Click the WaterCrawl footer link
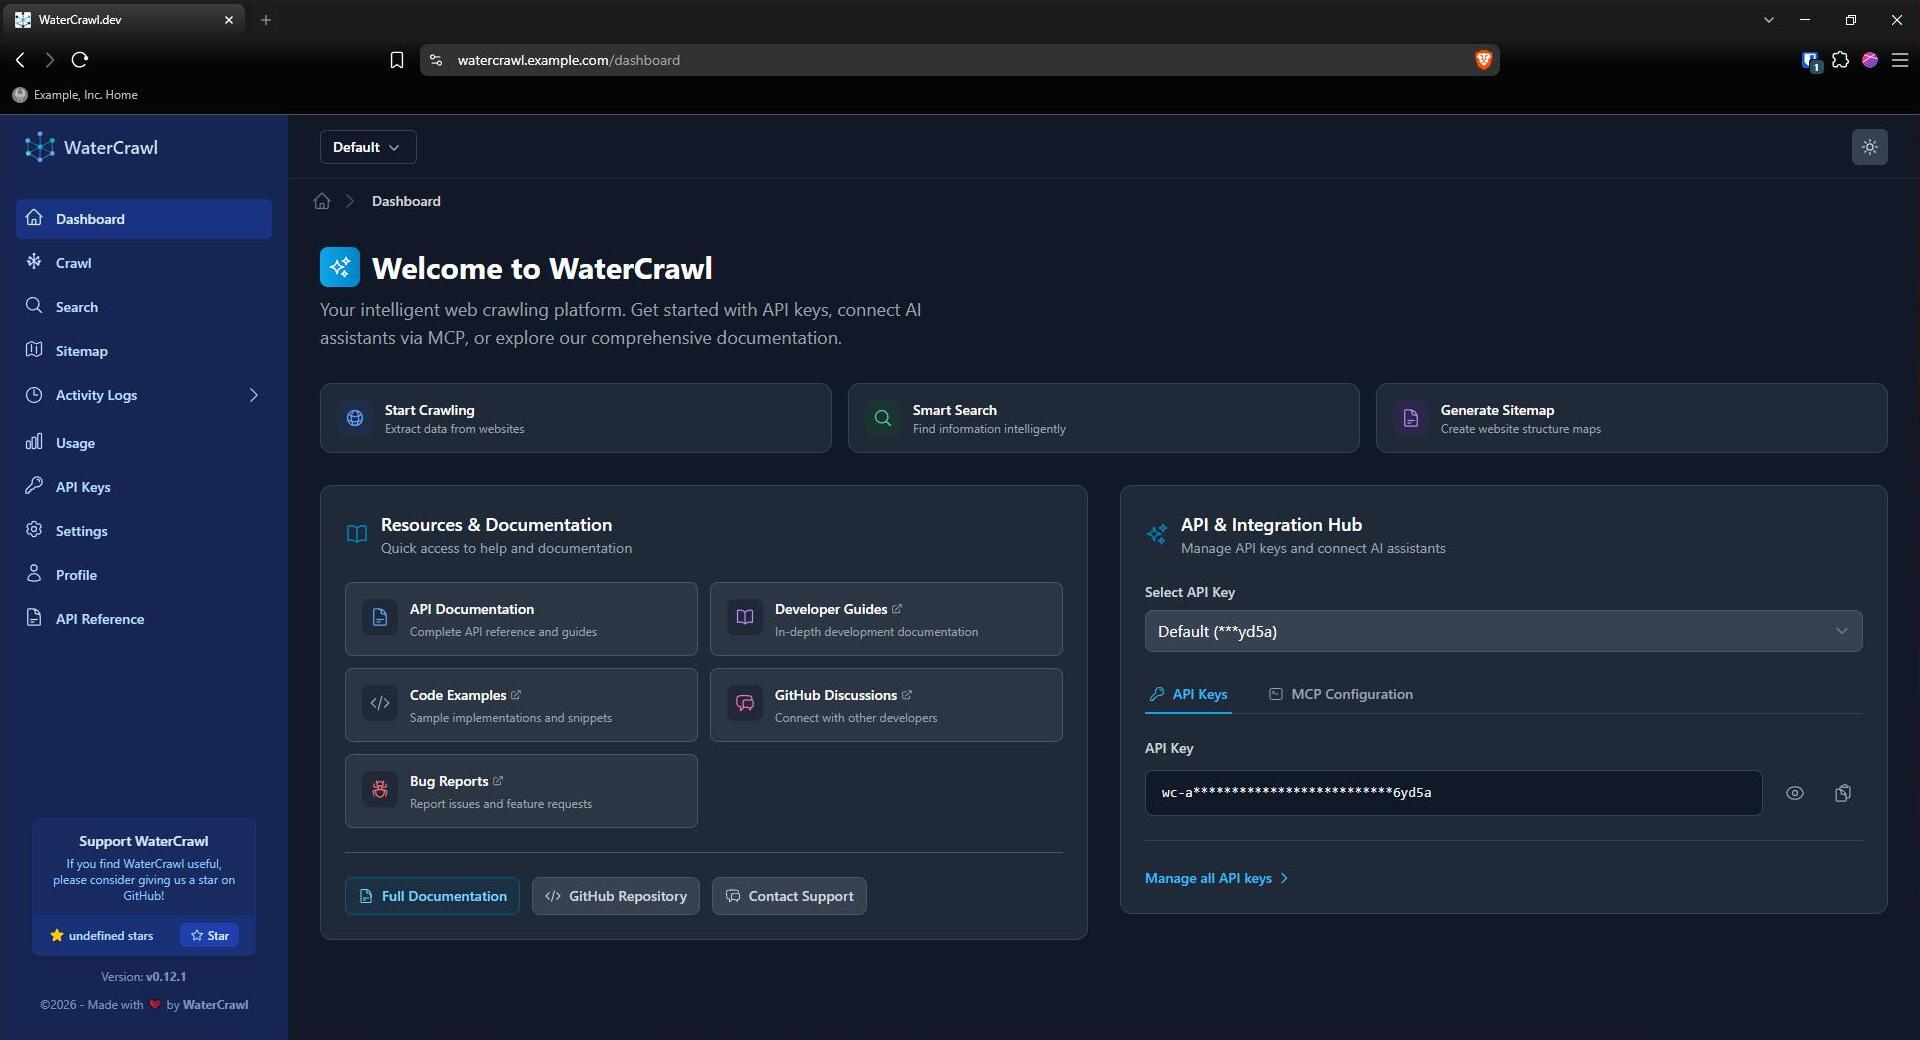The image size is (1920, 1040). pyautogui.click(x=215, y=1005)
